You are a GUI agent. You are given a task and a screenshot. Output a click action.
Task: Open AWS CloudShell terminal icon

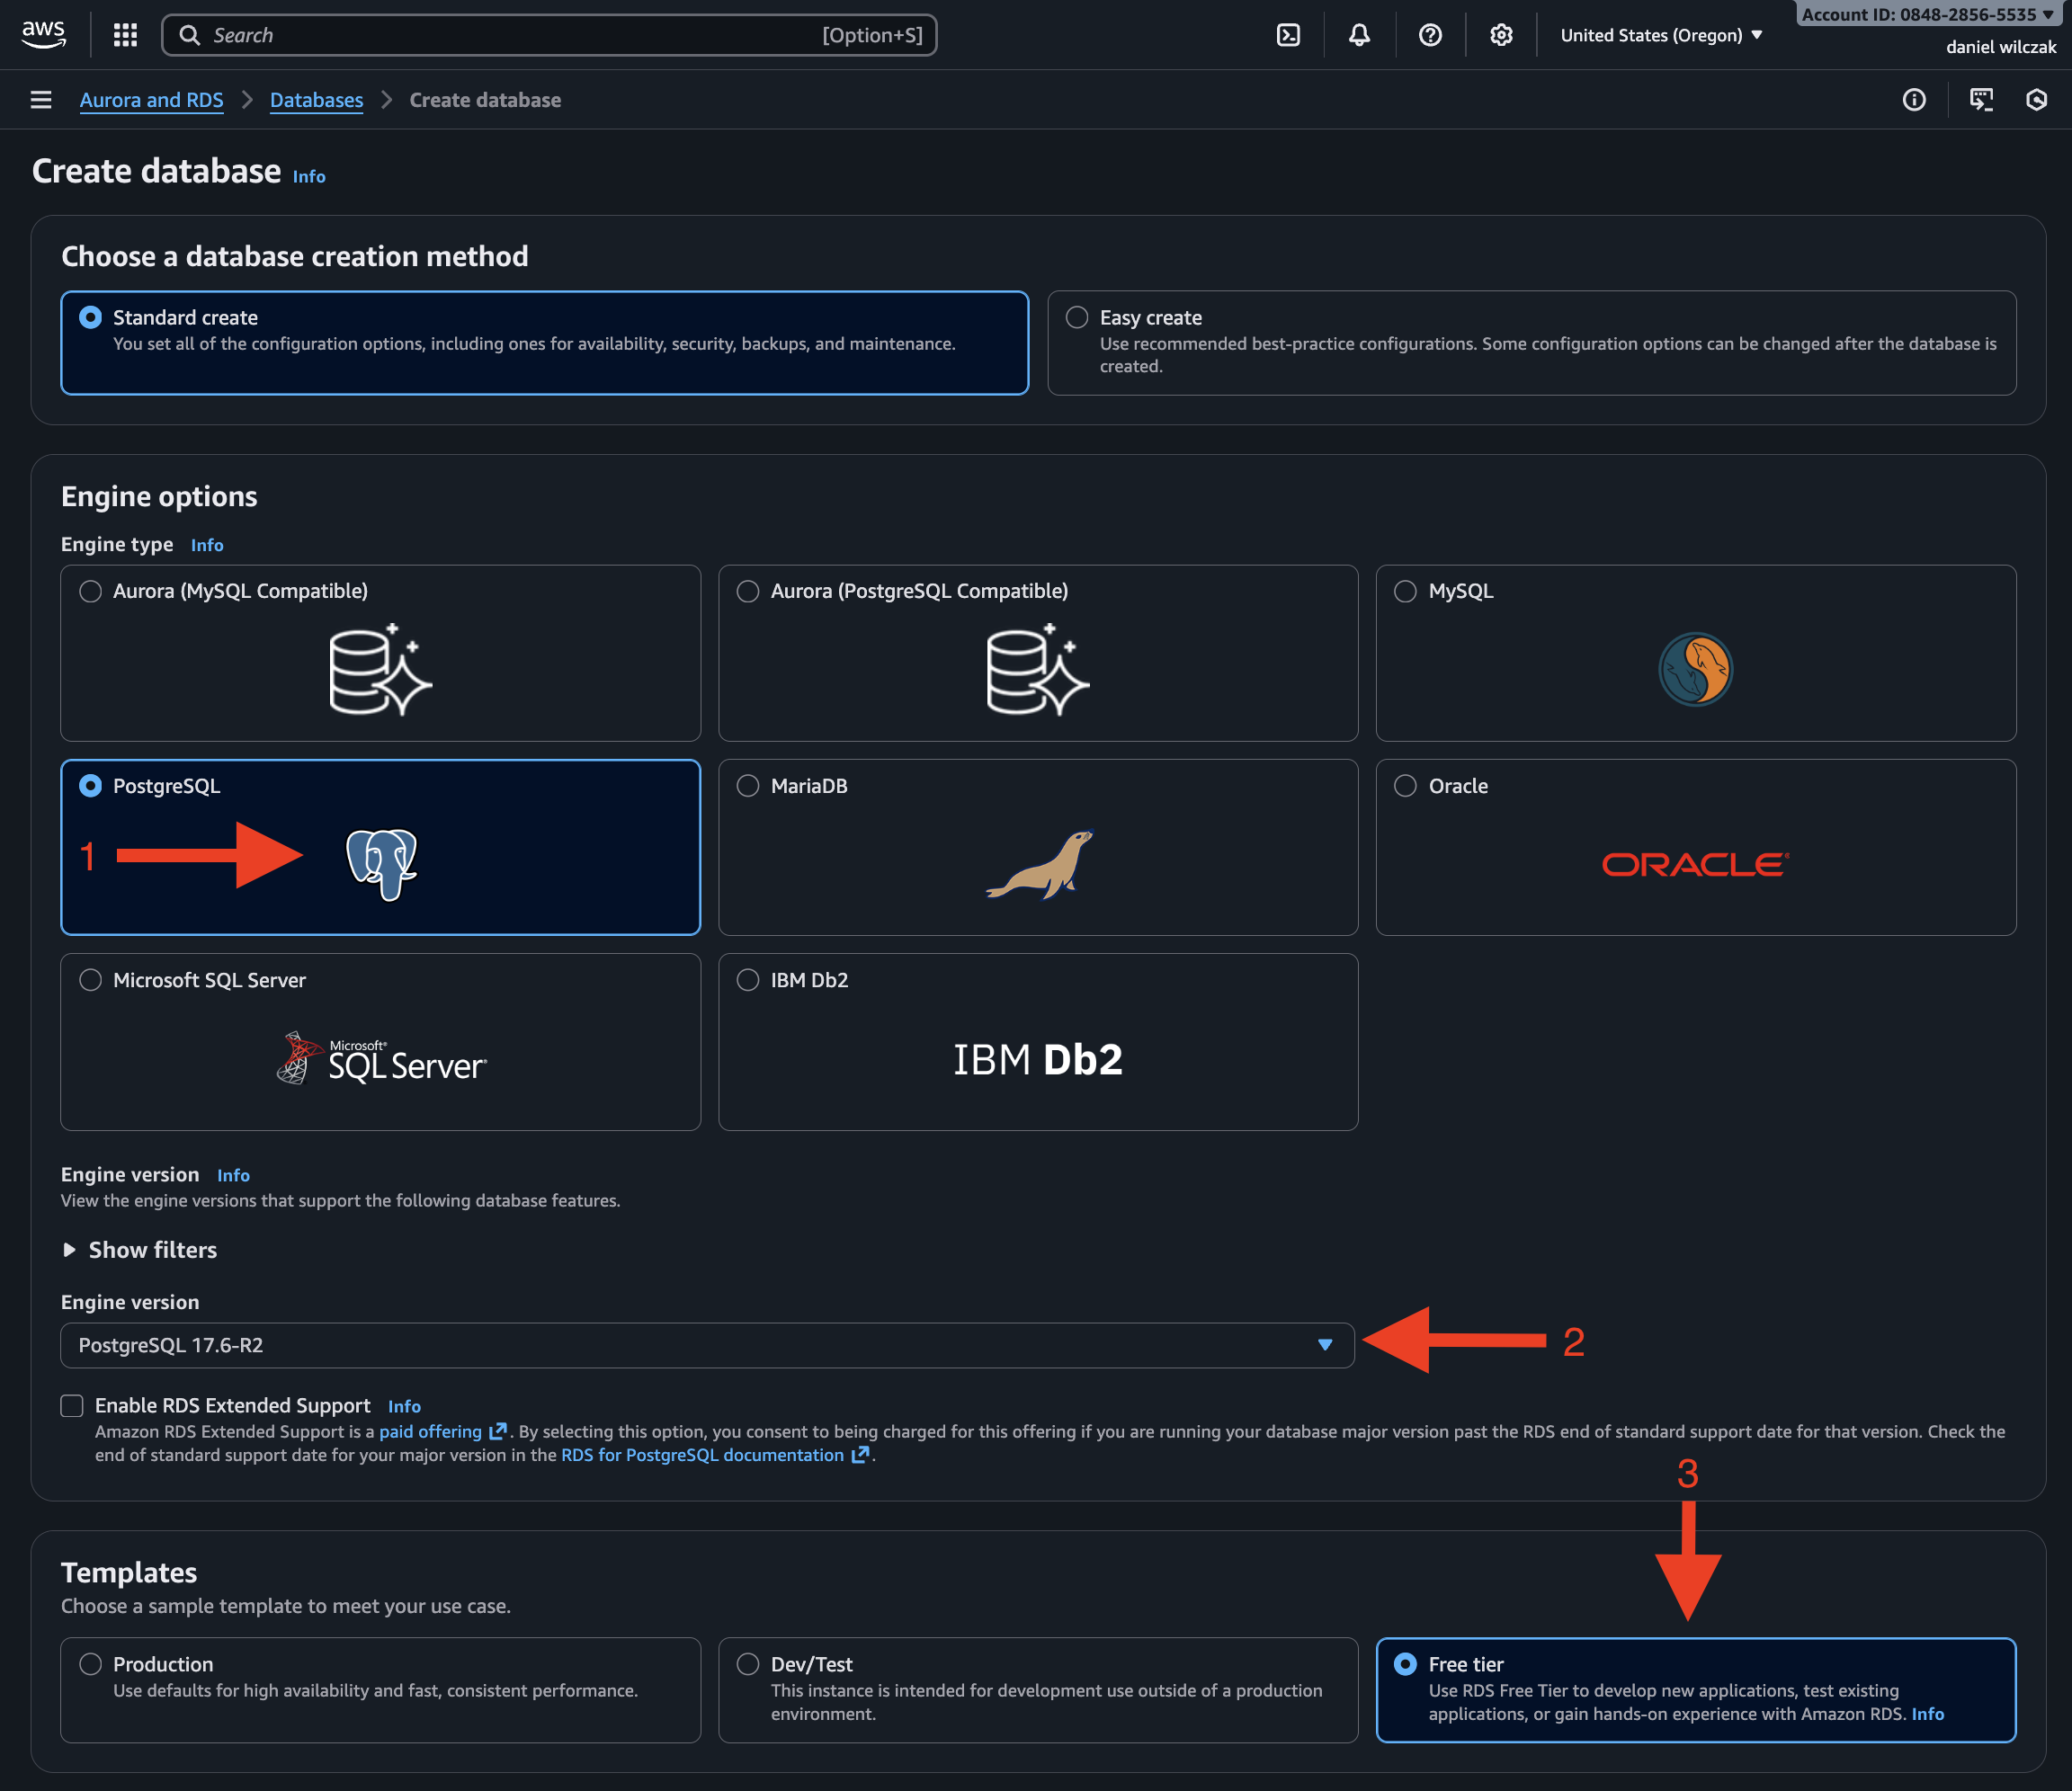1288,35
